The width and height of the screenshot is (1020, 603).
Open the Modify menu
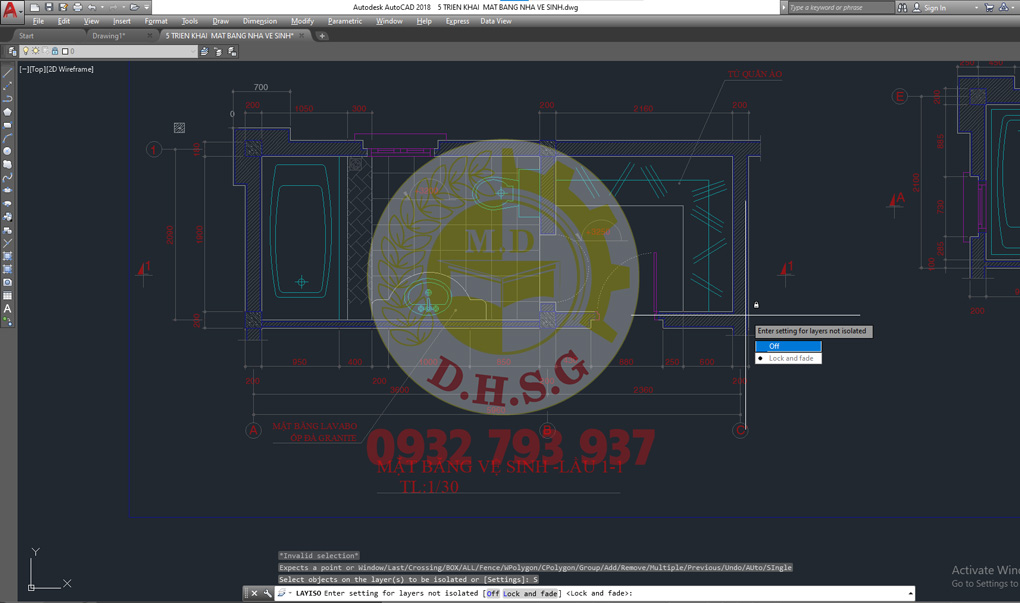[x=302, y=21]
